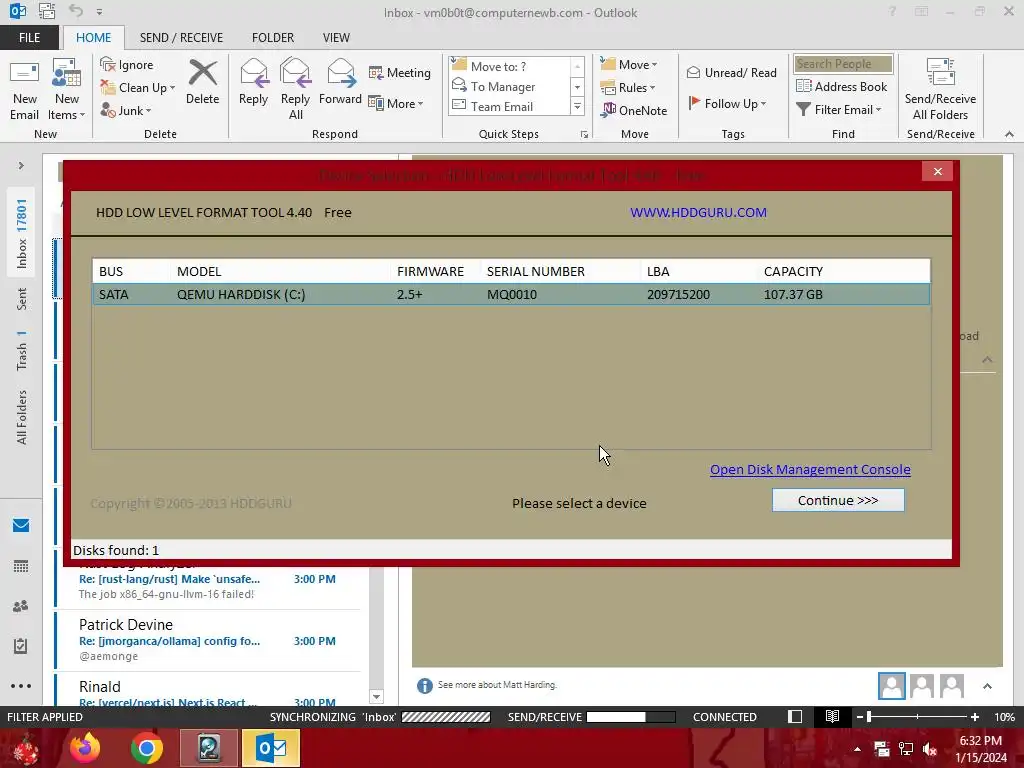The image size is (1024, 768).
Task: Delete the selected message
Action: (x=202, y=82)
